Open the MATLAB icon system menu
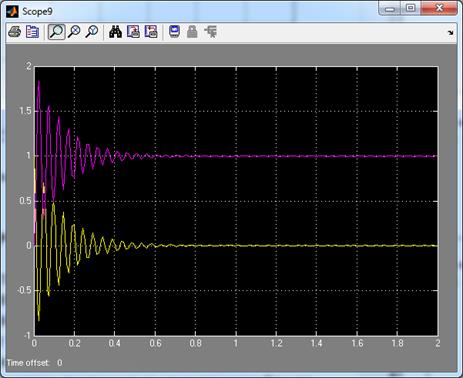 pyautogui.click(x=12, y=12)
